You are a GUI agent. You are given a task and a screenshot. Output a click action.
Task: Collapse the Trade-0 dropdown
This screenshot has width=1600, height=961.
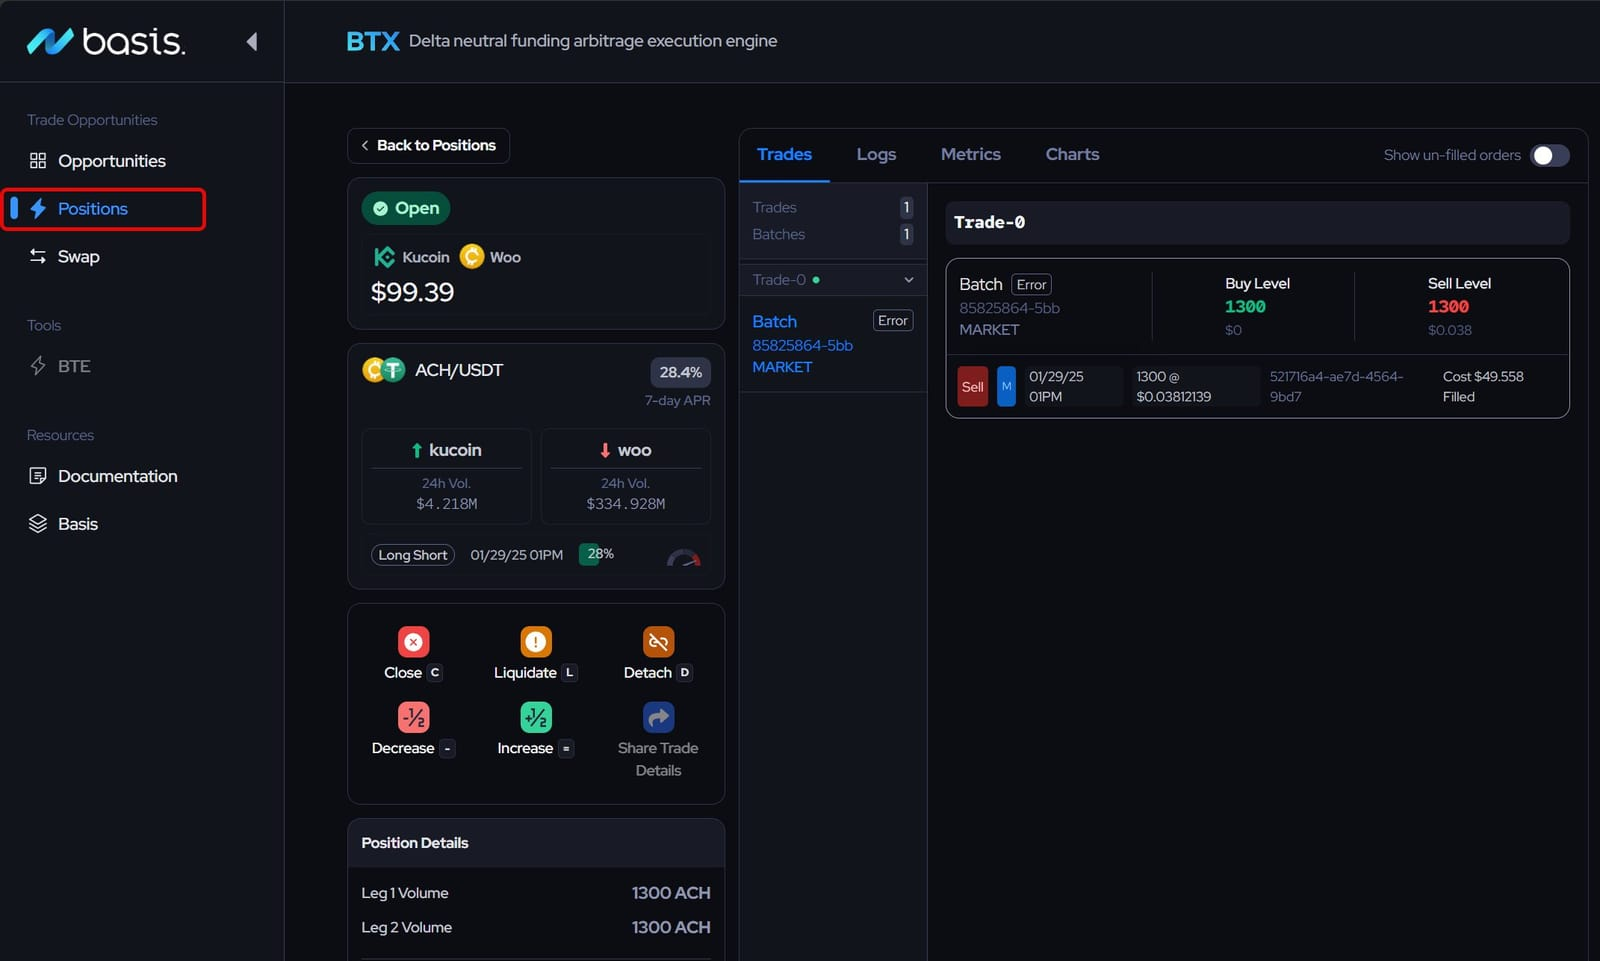point(908,280)
